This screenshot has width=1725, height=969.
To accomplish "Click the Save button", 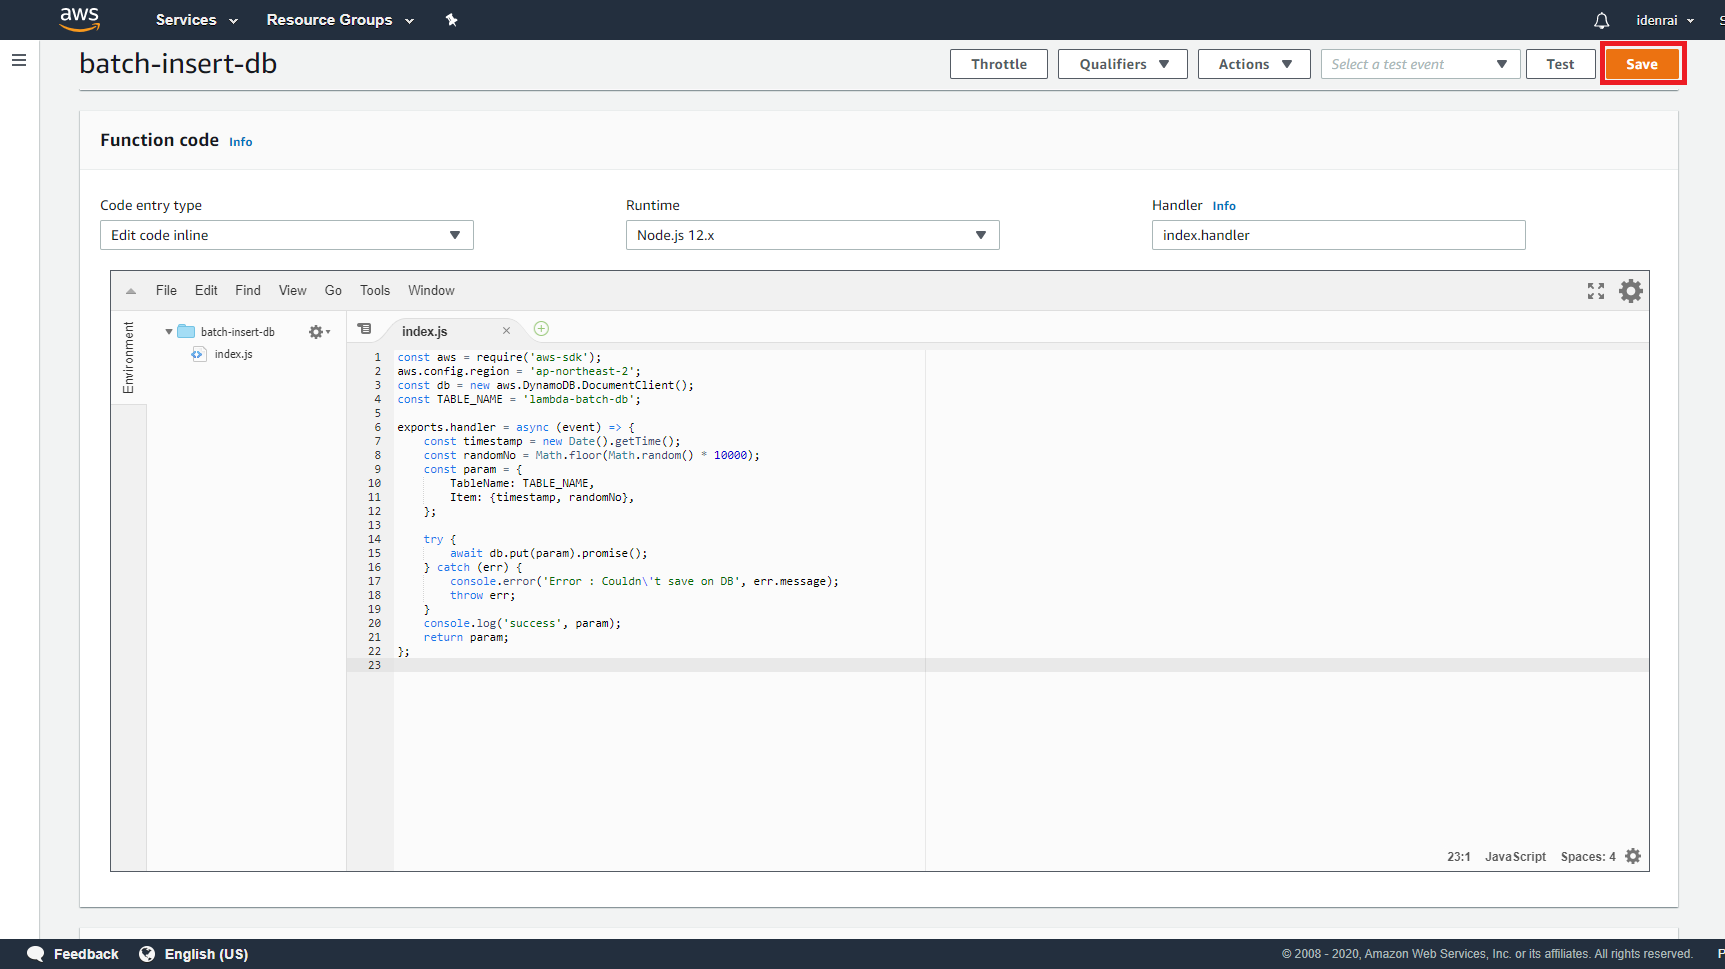I will 1642,63.
